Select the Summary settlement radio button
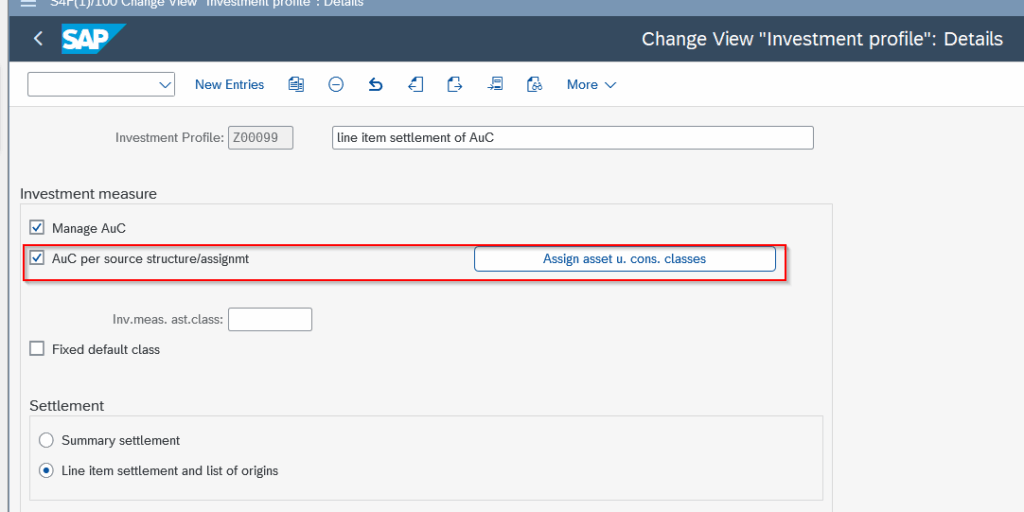The height and width of the screenshot is (512, 1024). click(46, 440)
